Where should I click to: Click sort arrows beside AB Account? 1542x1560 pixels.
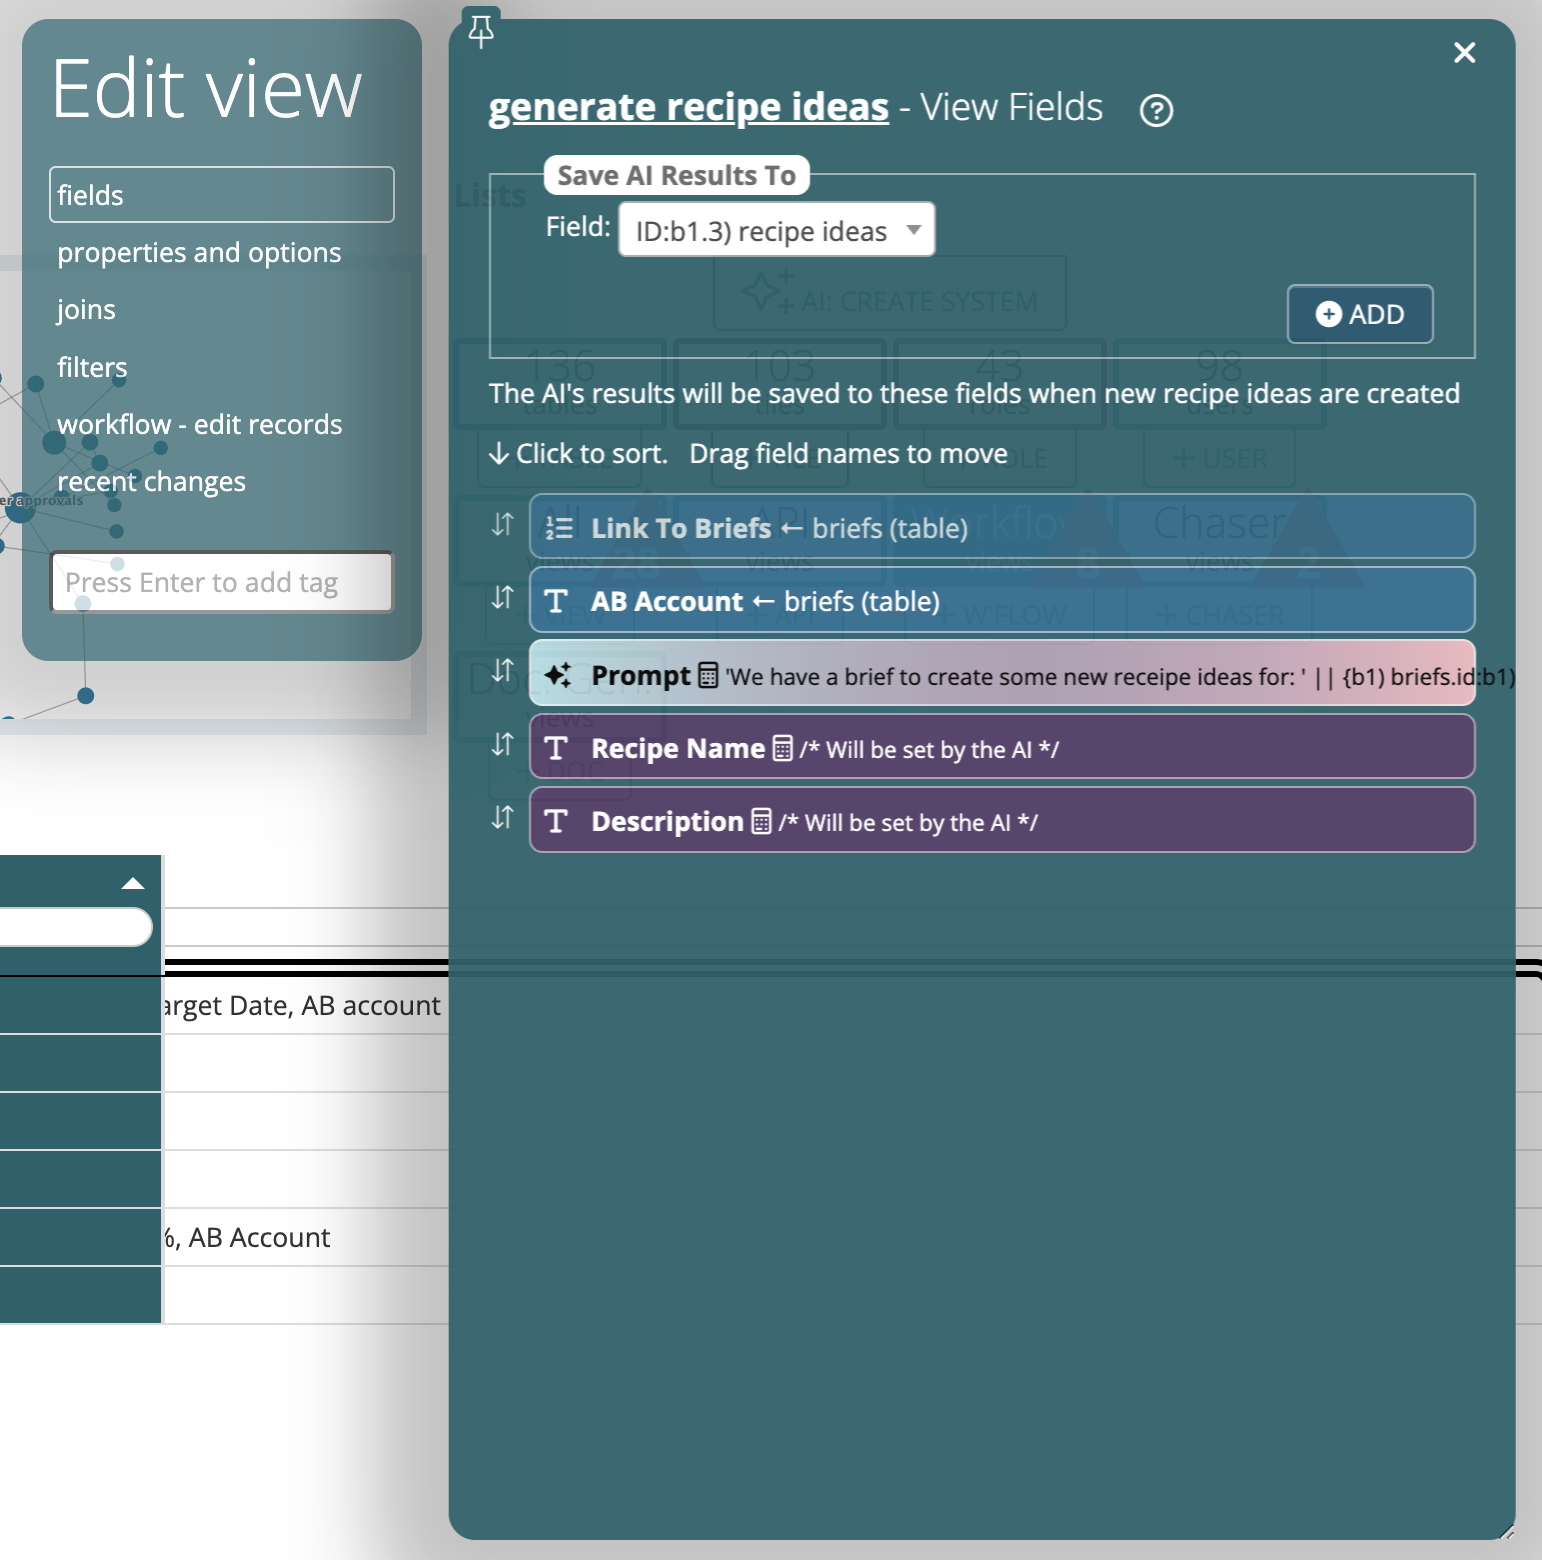click(502, 598)
